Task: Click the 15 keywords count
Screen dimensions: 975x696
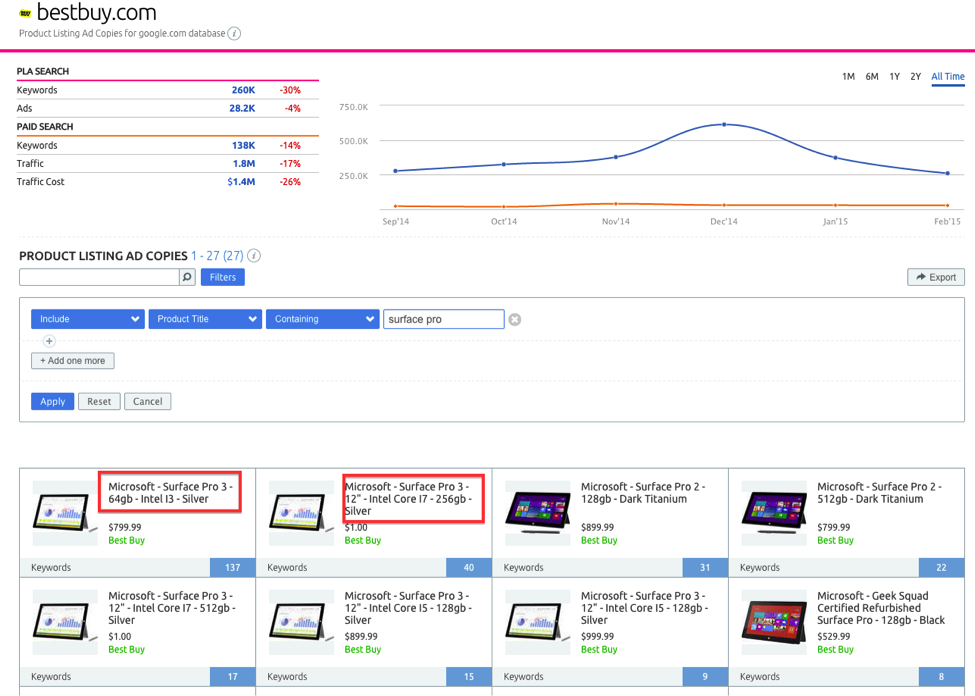Action: click(469, 676)
